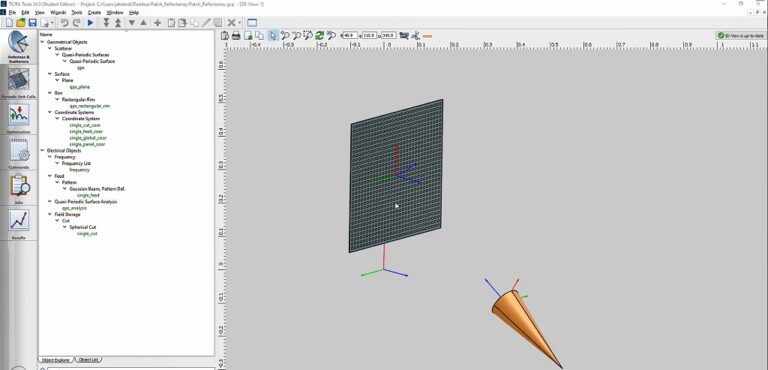Open the View menu
The width and height of the screenshot is (768, 370).
pyautogui.click(x=40, y=12)
